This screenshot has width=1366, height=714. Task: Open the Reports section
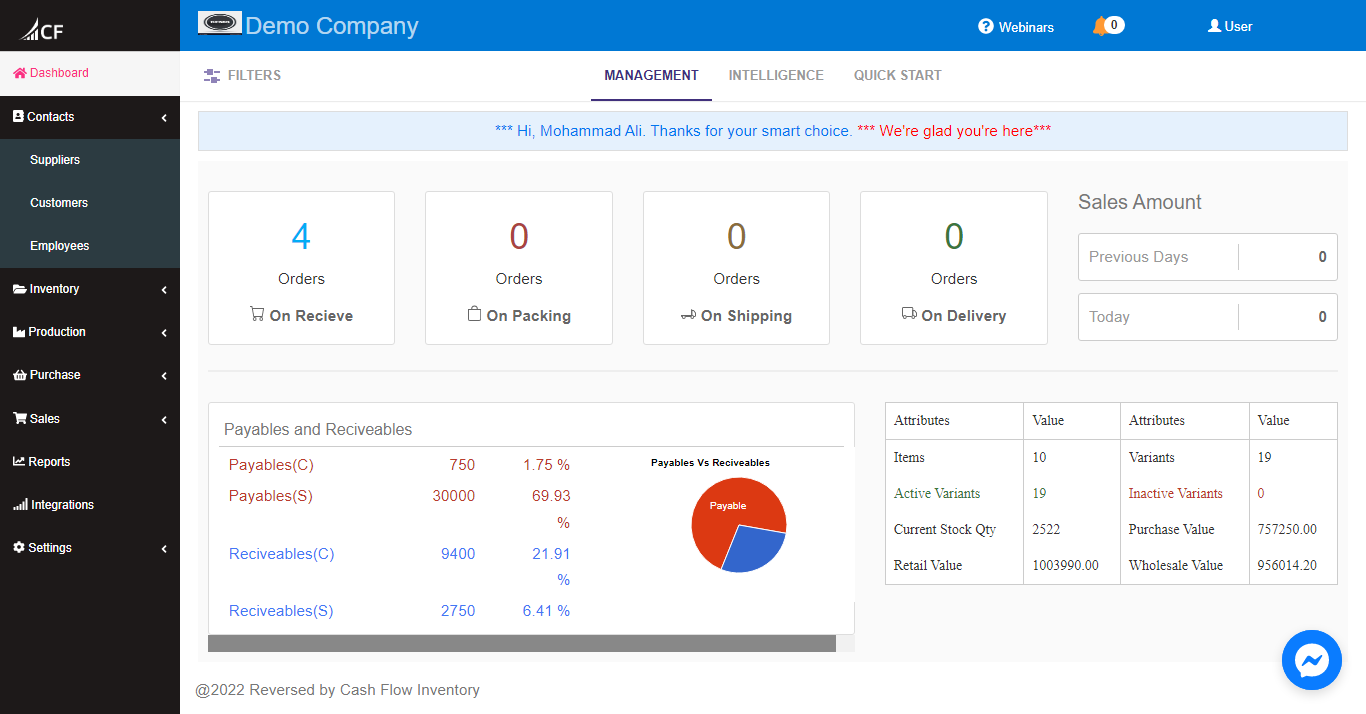pyautogui.click(x=42, y=461)
